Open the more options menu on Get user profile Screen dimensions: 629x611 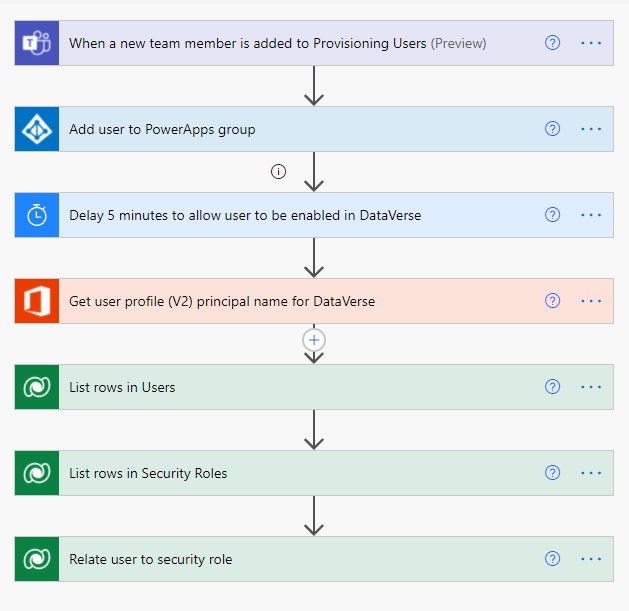point(591,301)
